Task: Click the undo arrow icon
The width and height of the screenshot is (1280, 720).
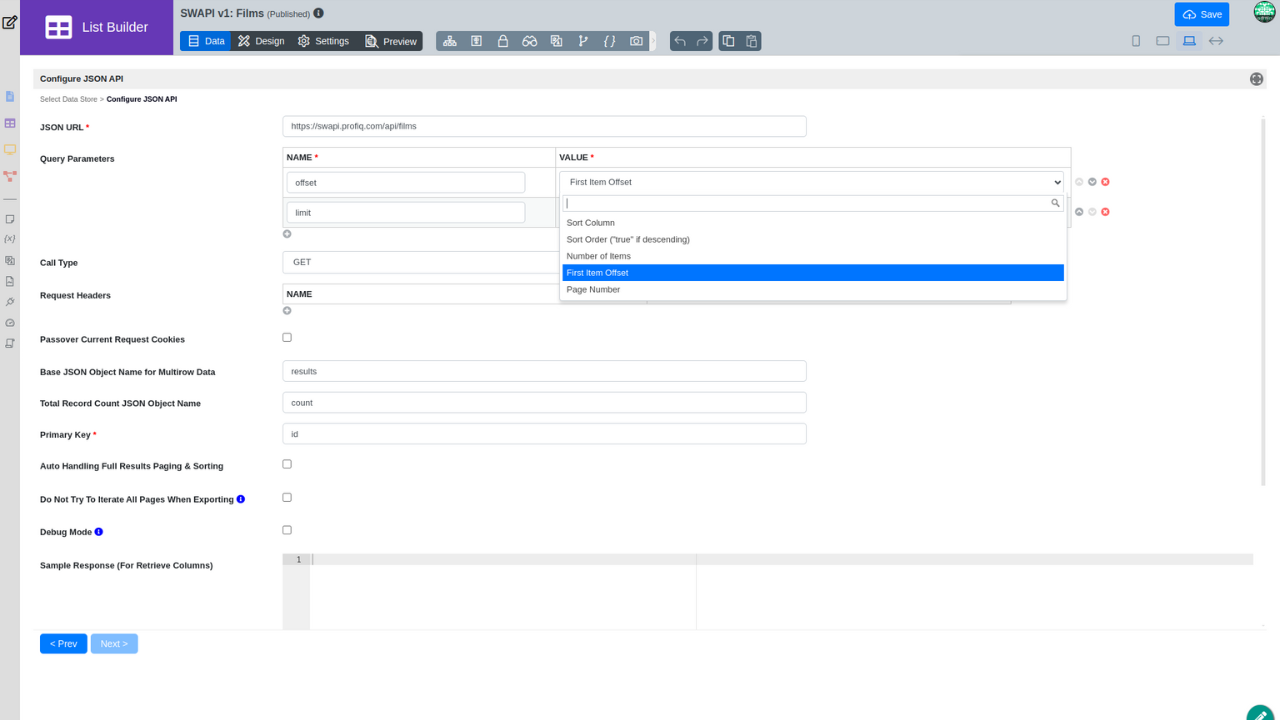Action: coord(680,41)
